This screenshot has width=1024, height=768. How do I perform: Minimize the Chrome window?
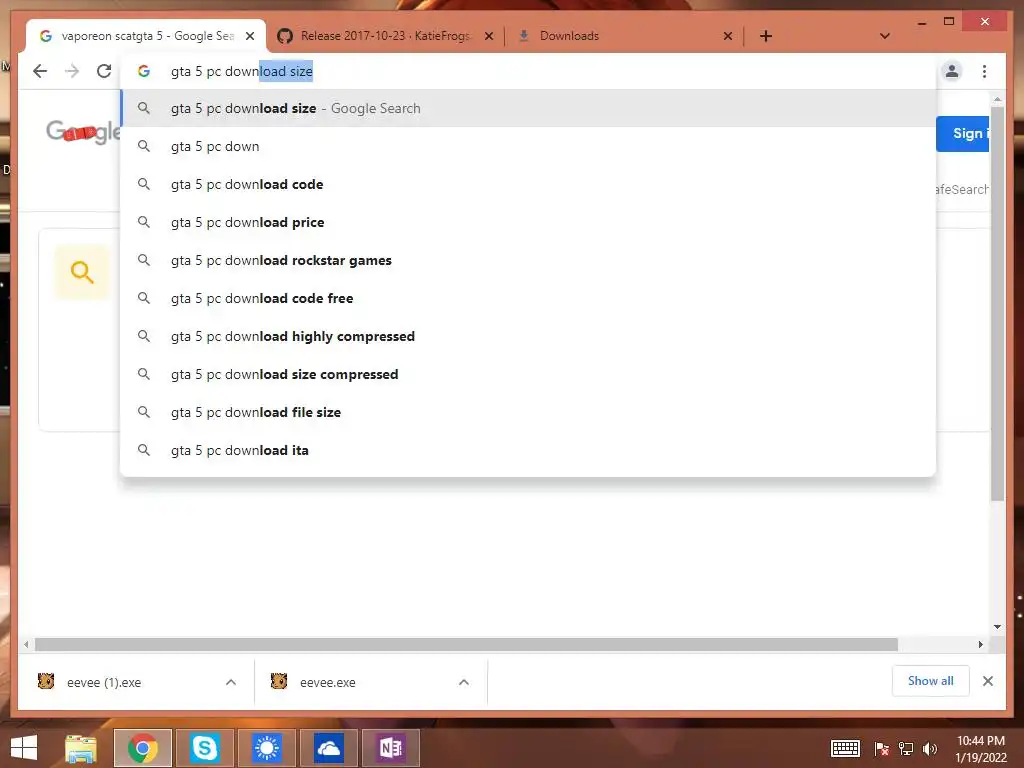[921, 22]
